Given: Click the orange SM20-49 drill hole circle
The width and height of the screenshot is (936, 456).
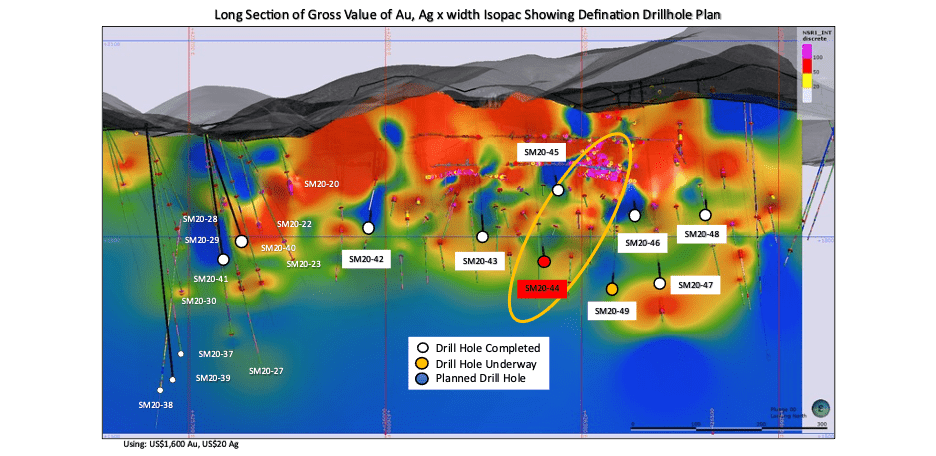Looking at the screenshot, I should [x=612, y=289].
